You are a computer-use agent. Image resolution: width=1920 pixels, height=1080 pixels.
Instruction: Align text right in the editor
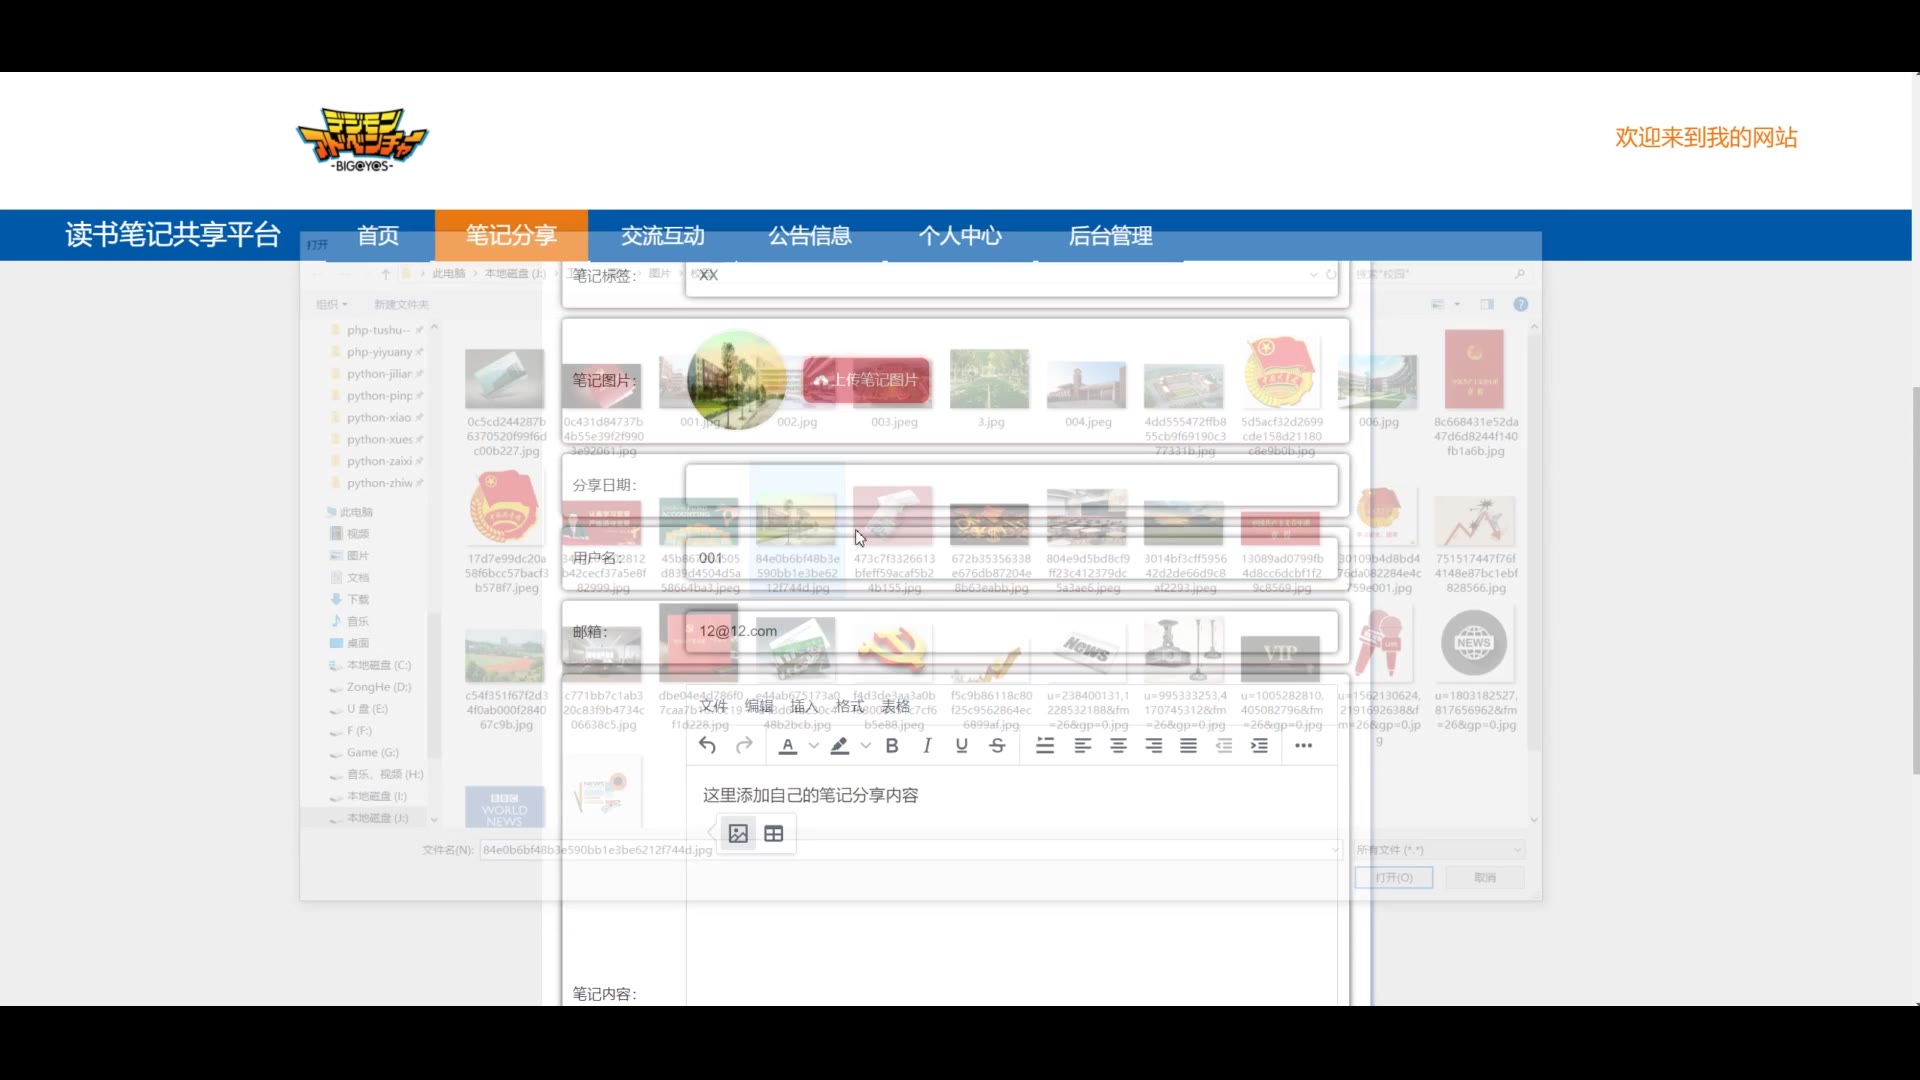pyautogui.click(x=1153, y=746)
